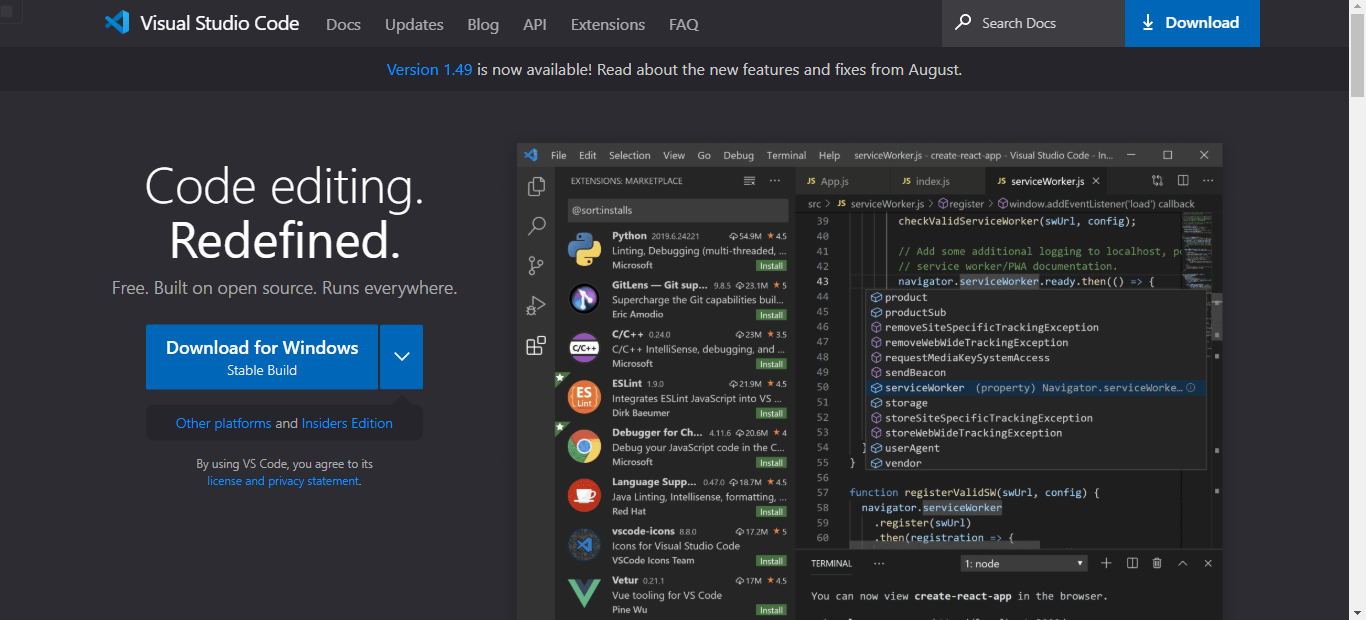Viewport: 1366px width, 620px height.
Task: Open the 1: node terminal selector dropdown
Action: [x=1022, y=562]
